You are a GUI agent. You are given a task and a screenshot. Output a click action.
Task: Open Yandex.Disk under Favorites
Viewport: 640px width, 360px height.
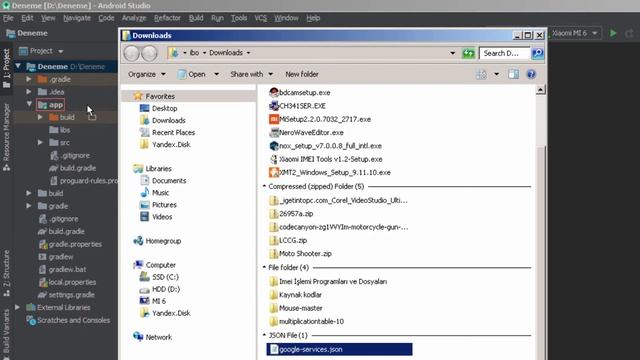(x=165, y=144)
